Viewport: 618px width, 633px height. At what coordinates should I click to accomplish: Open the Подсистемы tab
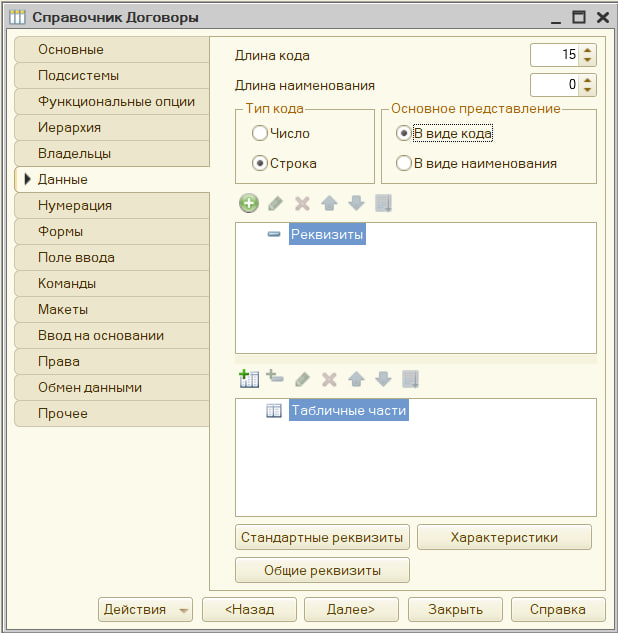coord(112,75)
